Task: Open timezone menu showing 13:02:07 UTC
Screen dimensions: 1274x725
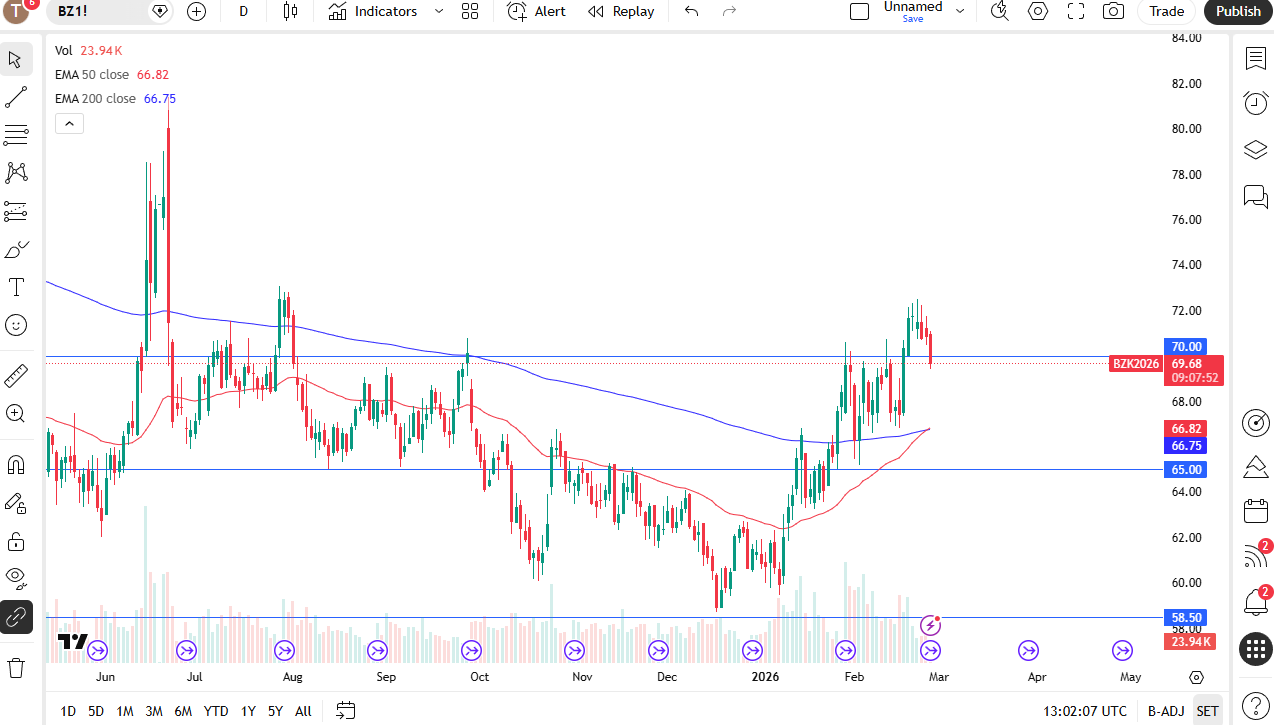Action: (1084, 711)
